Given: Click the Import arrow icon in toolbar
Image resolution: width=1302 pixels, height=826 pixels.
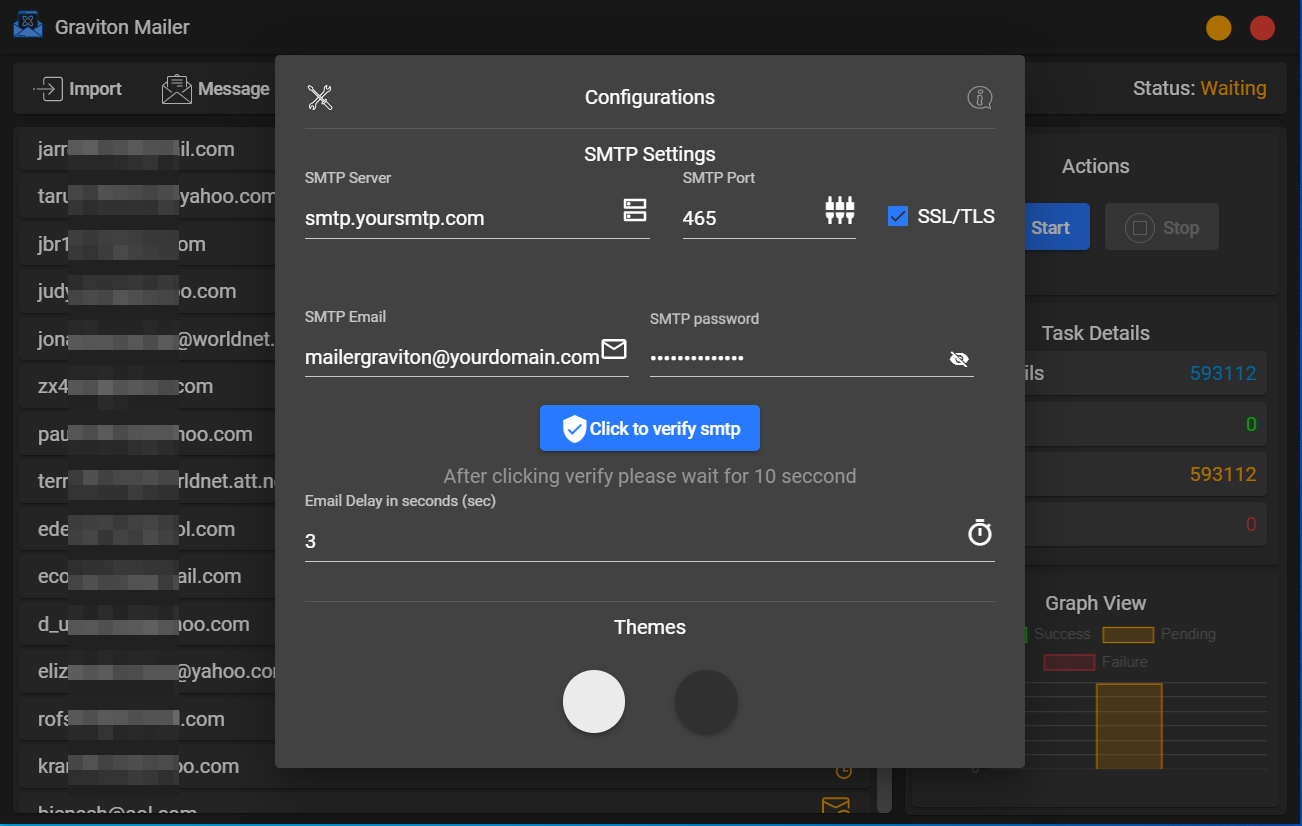Looking at the screenshot, I should 47,89.
